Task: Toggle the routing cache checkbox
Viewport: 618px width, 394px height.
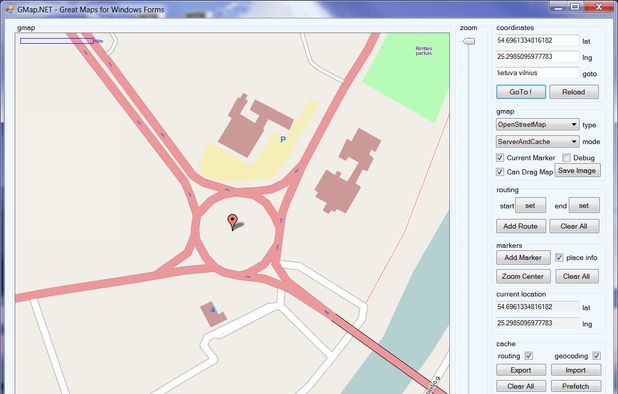Action: click(x=529, y=356)
